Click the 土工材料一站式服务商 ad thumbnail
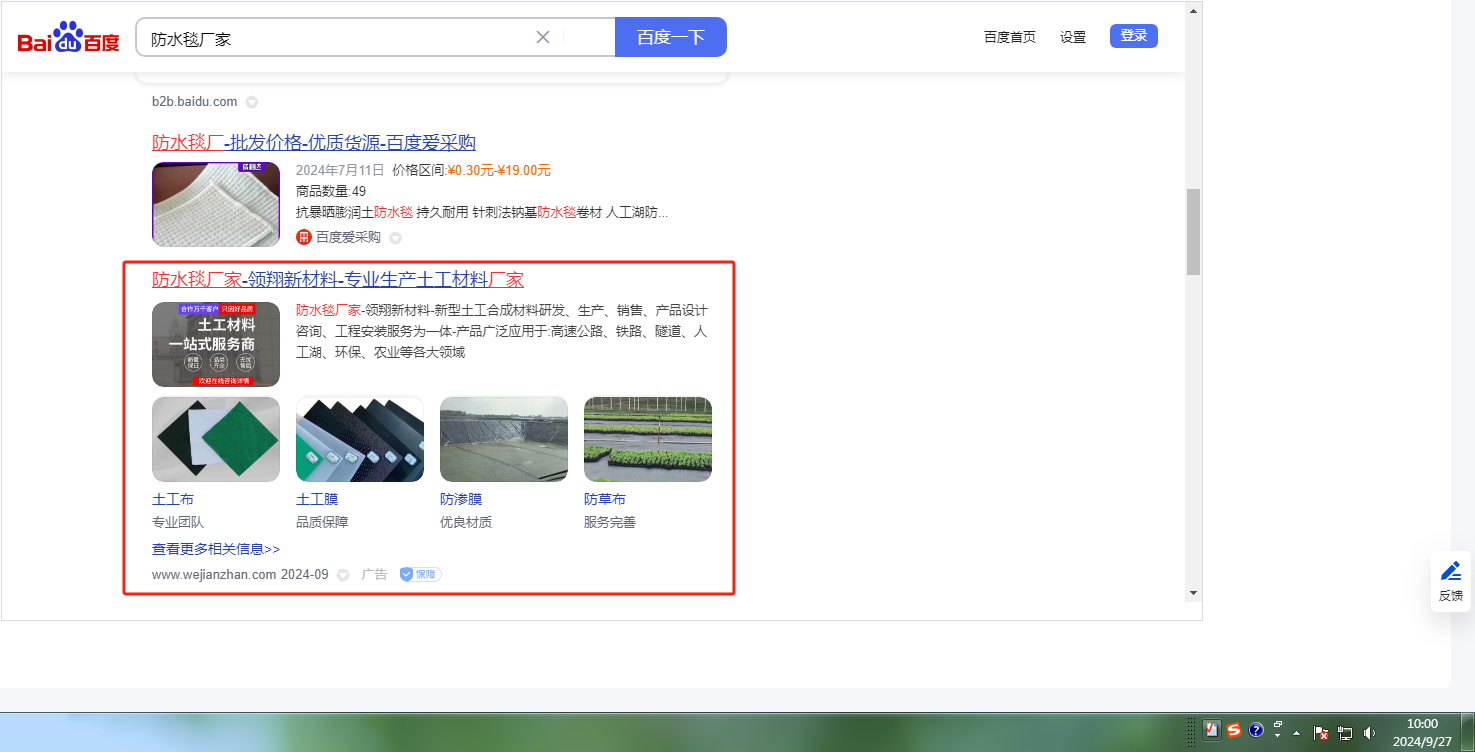Image resolution: width=1475 pixels, height=752 pixels. coord(216,344)
